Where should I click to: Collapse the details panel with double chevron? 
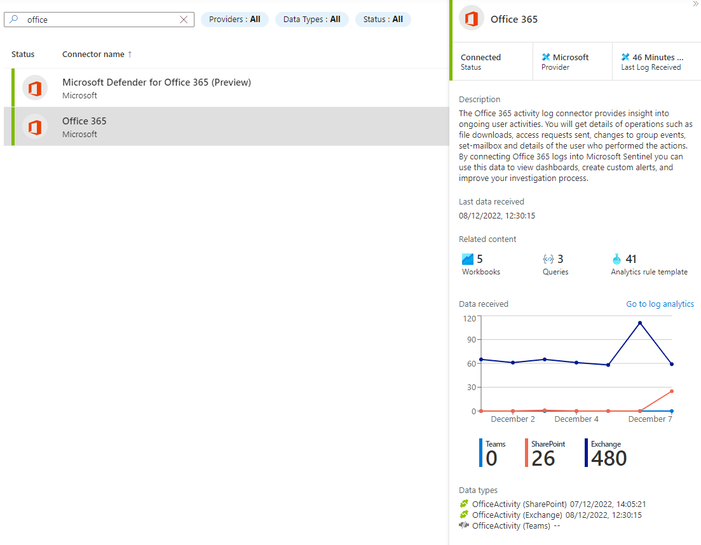[695, 5]
